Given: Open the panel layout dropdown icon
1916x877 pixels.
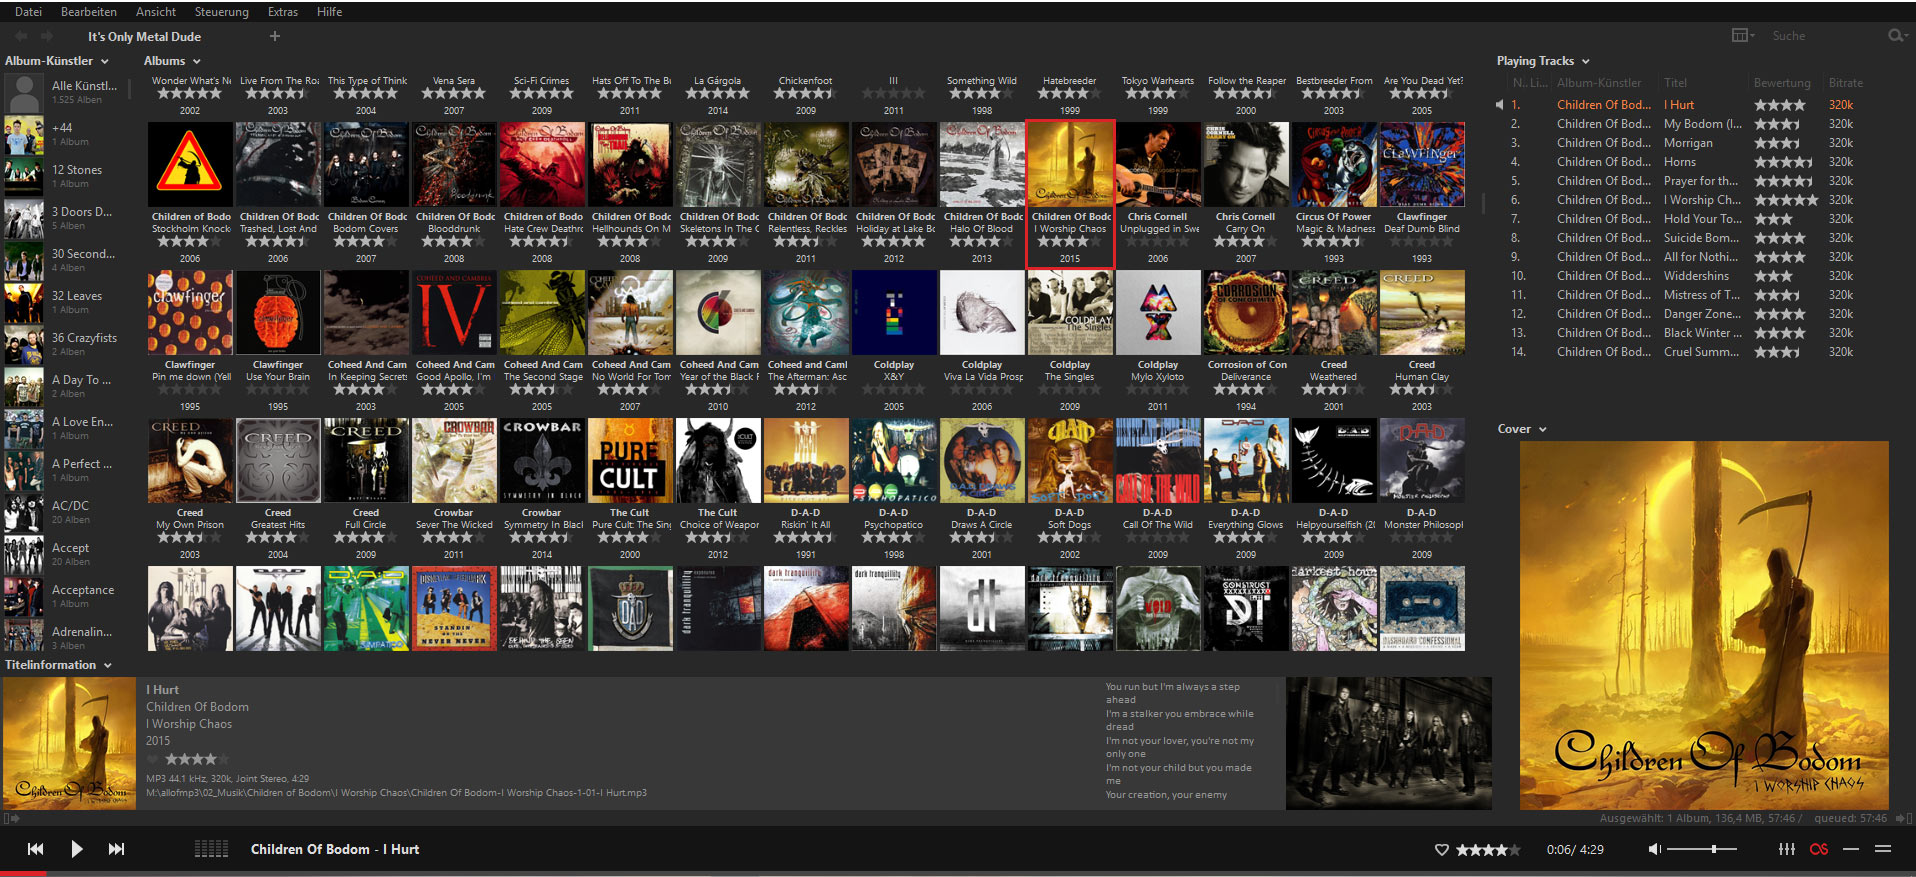Looking at the screenshot, I should coord(1743,36).
